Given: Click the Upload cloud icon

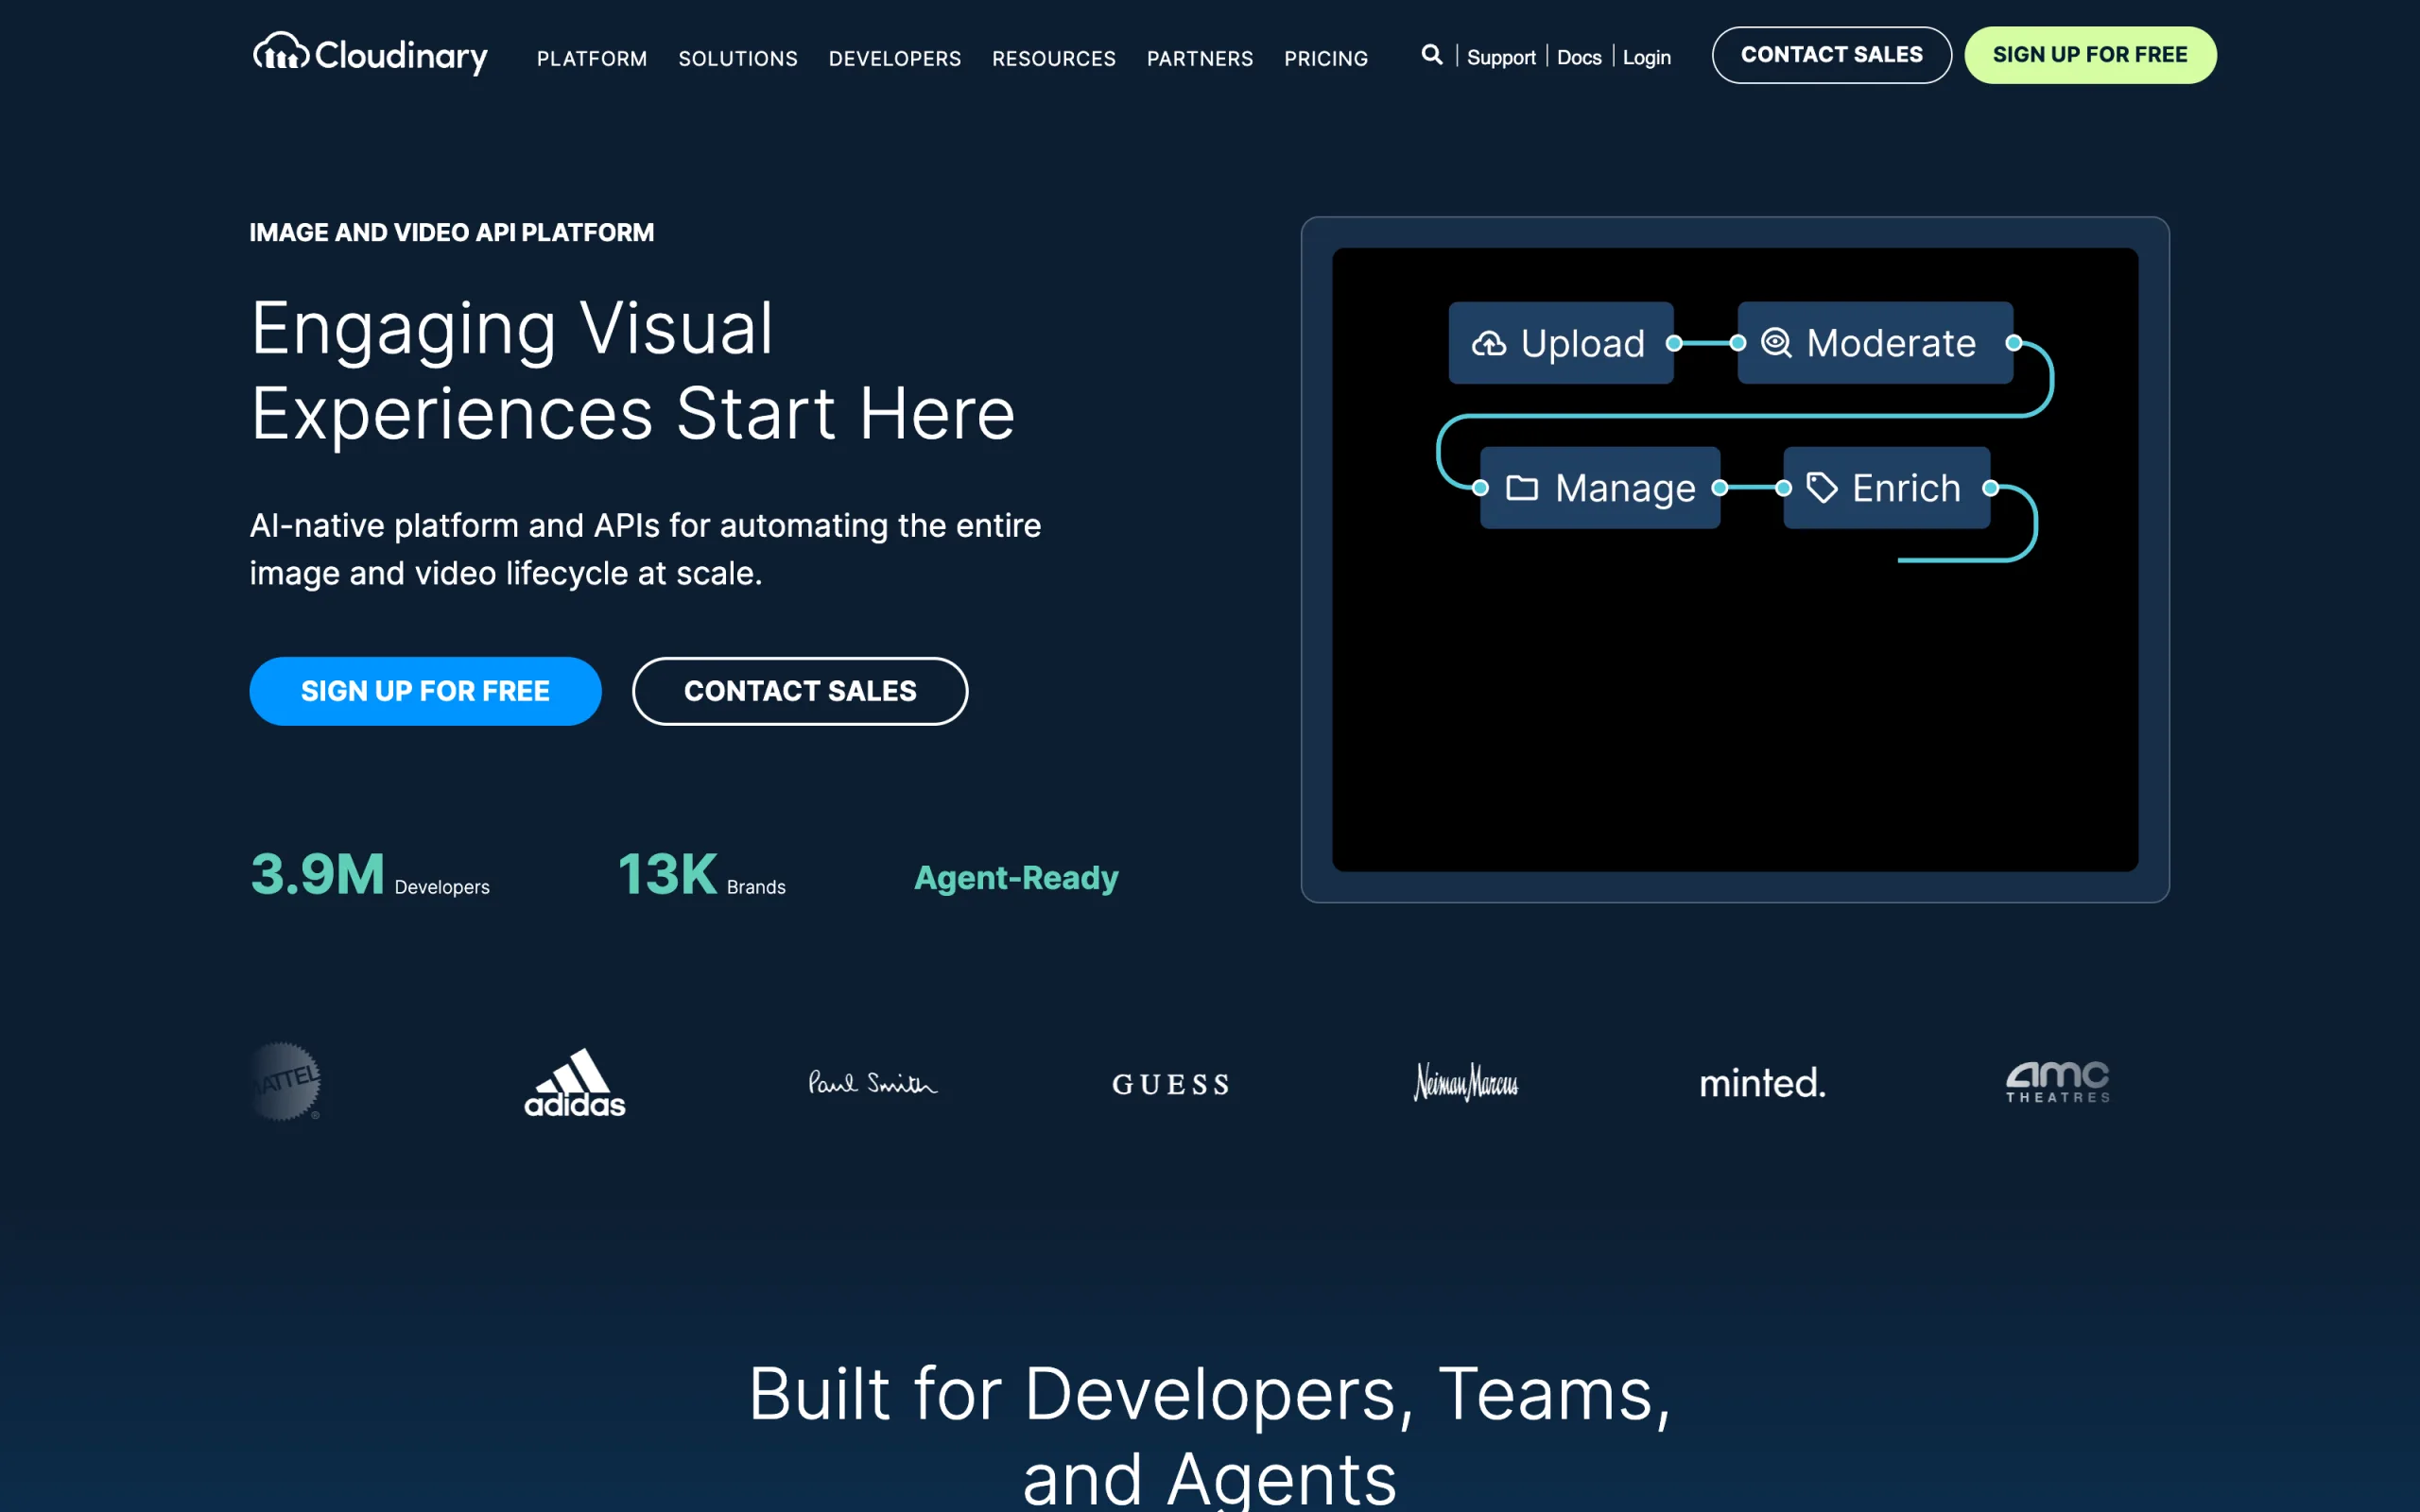Looking at the screenshot, I should pyautogui.click(x=1489, y=343).
